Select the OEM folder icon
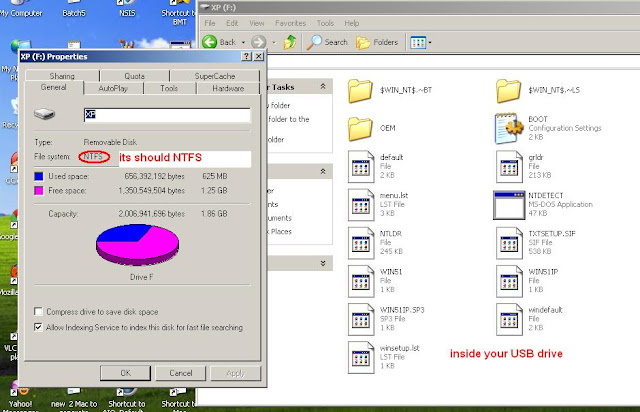Screen dimensions: 640x412 tap(360, 129)
